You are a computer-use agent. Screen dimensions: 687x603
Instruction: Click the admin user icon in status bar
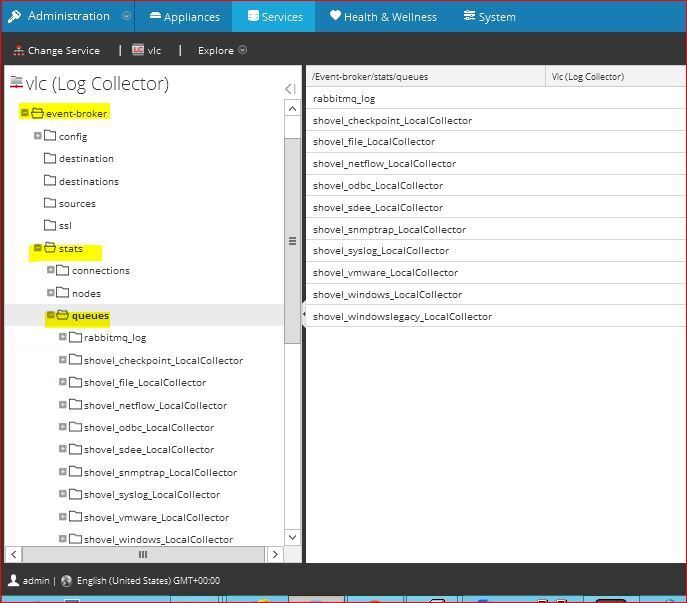(x=13, y=580)
